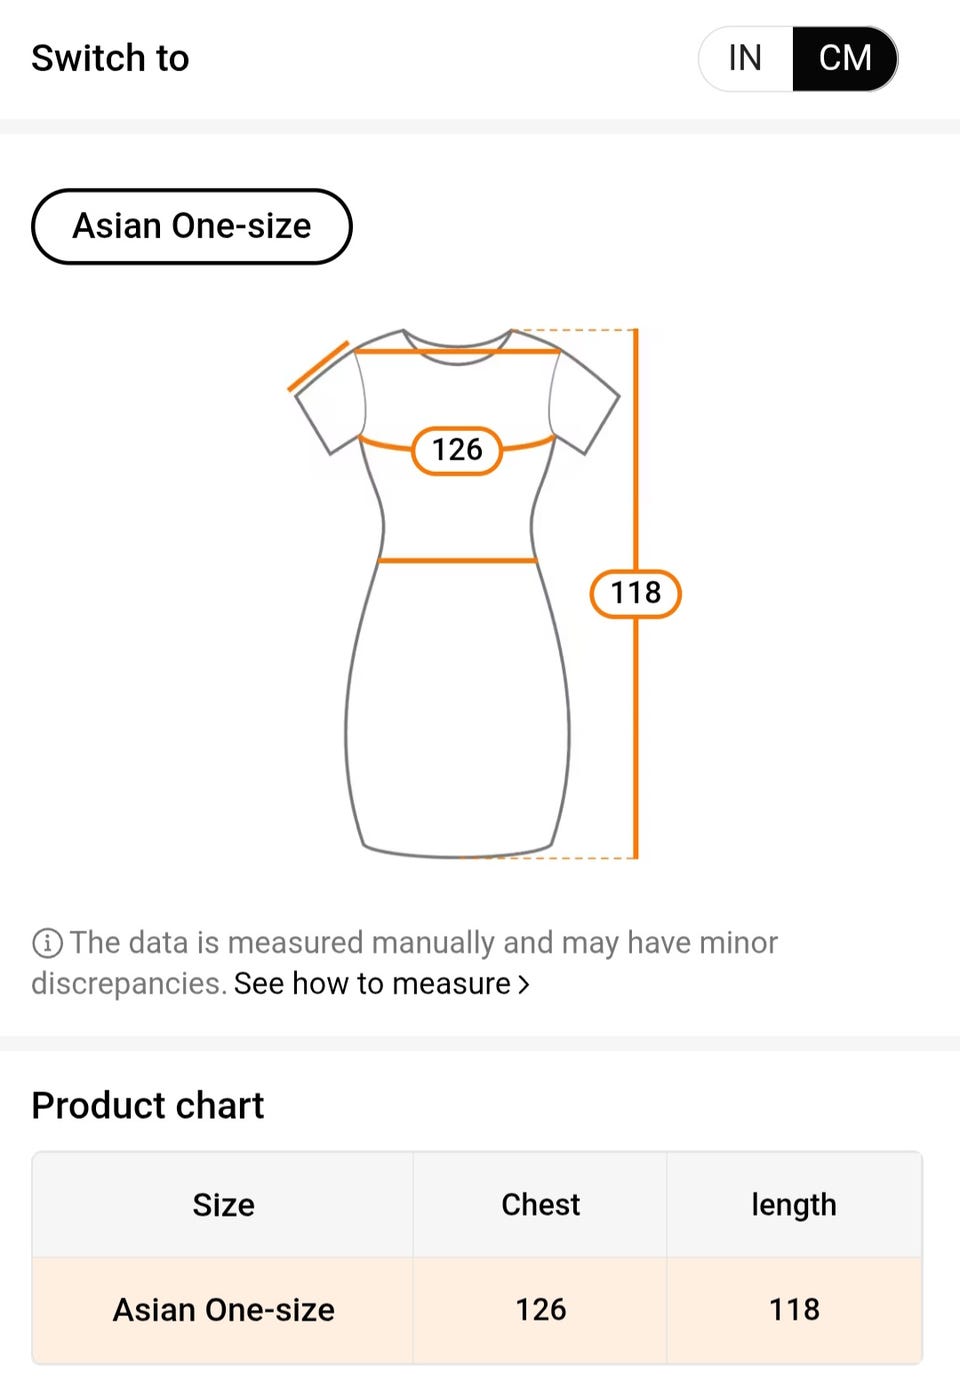This screenshot has height=1380, width=960.
Task: Tap the 118 length measurement badge on the diagram
Action: pyautogui.click(x=636, y=593)
